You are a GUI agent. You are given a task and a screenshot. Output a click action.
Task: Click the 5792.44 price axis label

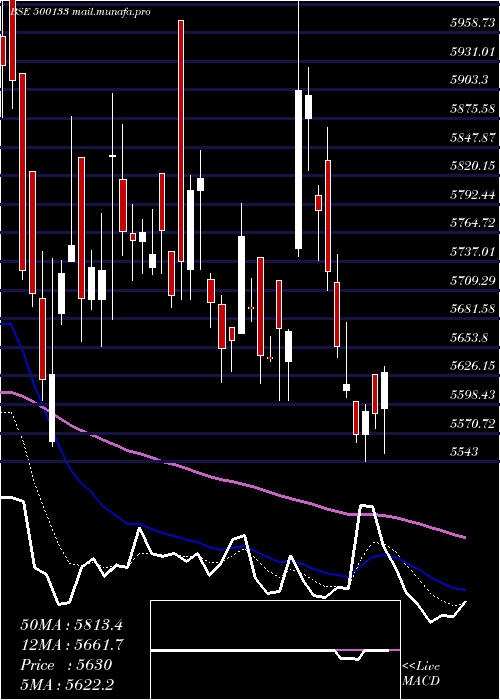[x=473, y=194]
